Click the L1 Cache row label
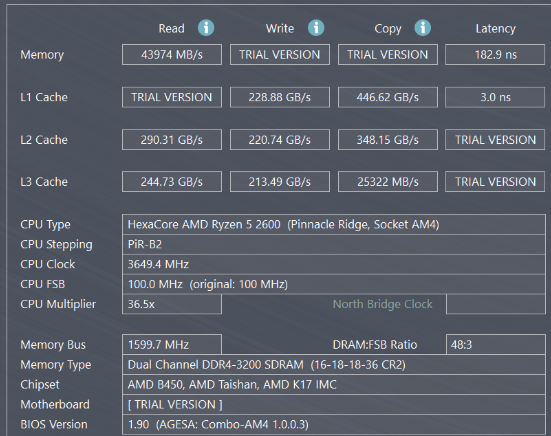551x436 pixels. tap(44, 97)
